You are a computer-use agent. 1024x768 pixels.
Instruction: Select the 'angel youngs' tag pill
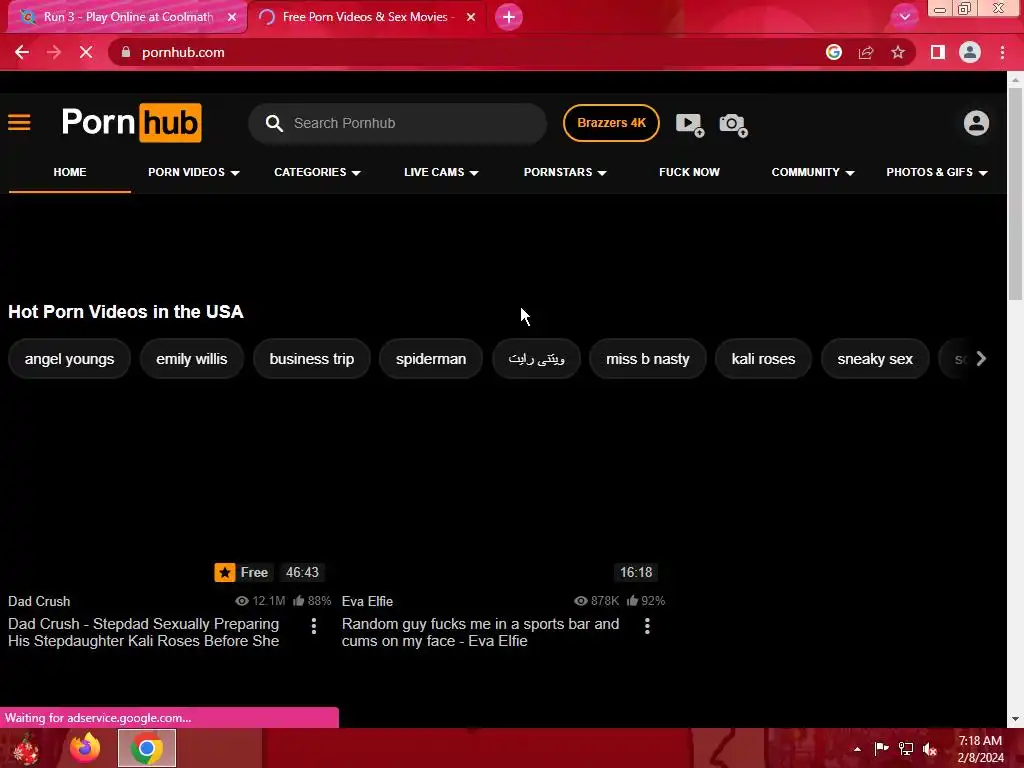[69, 359]
